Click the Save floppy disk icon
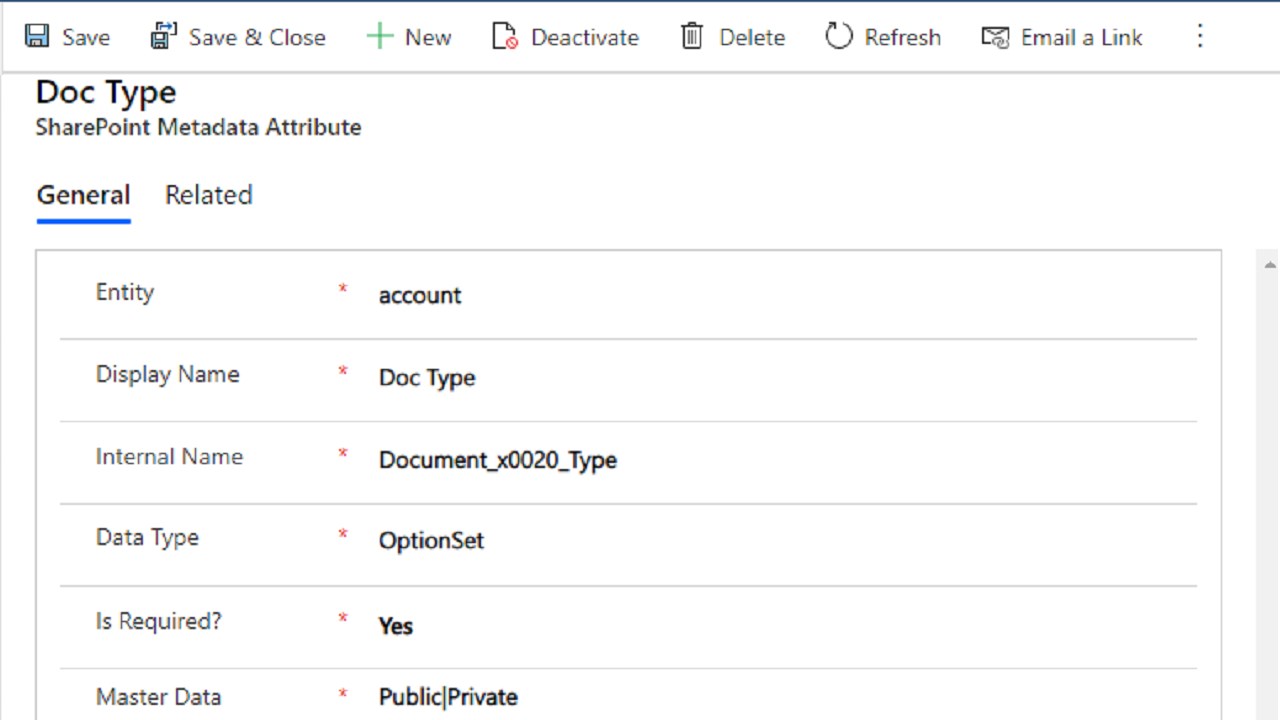Image resolution: width=1280 pixels, height=720 pixels. 37,37
